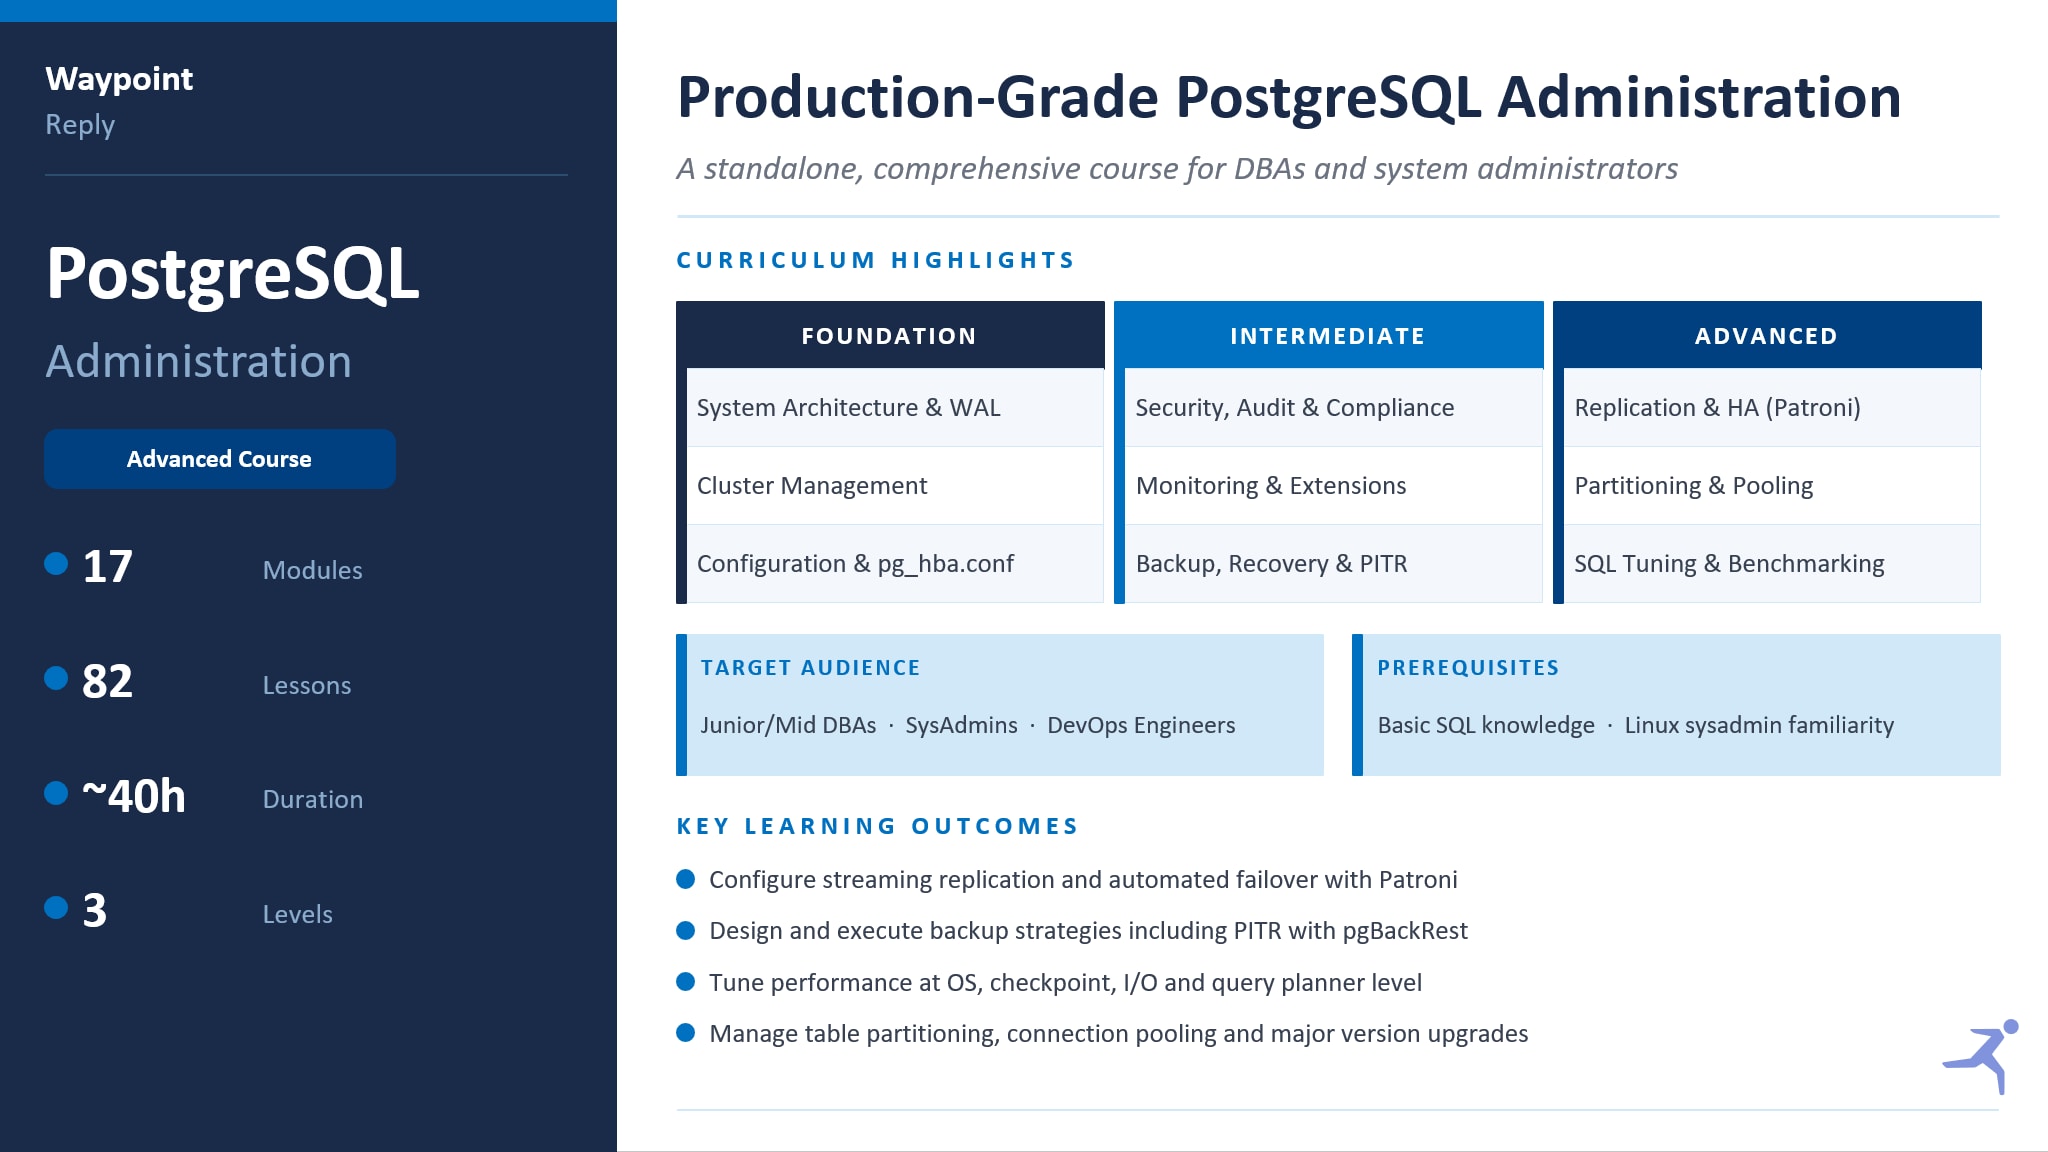Select the Advanced column header

(1766, 336)
